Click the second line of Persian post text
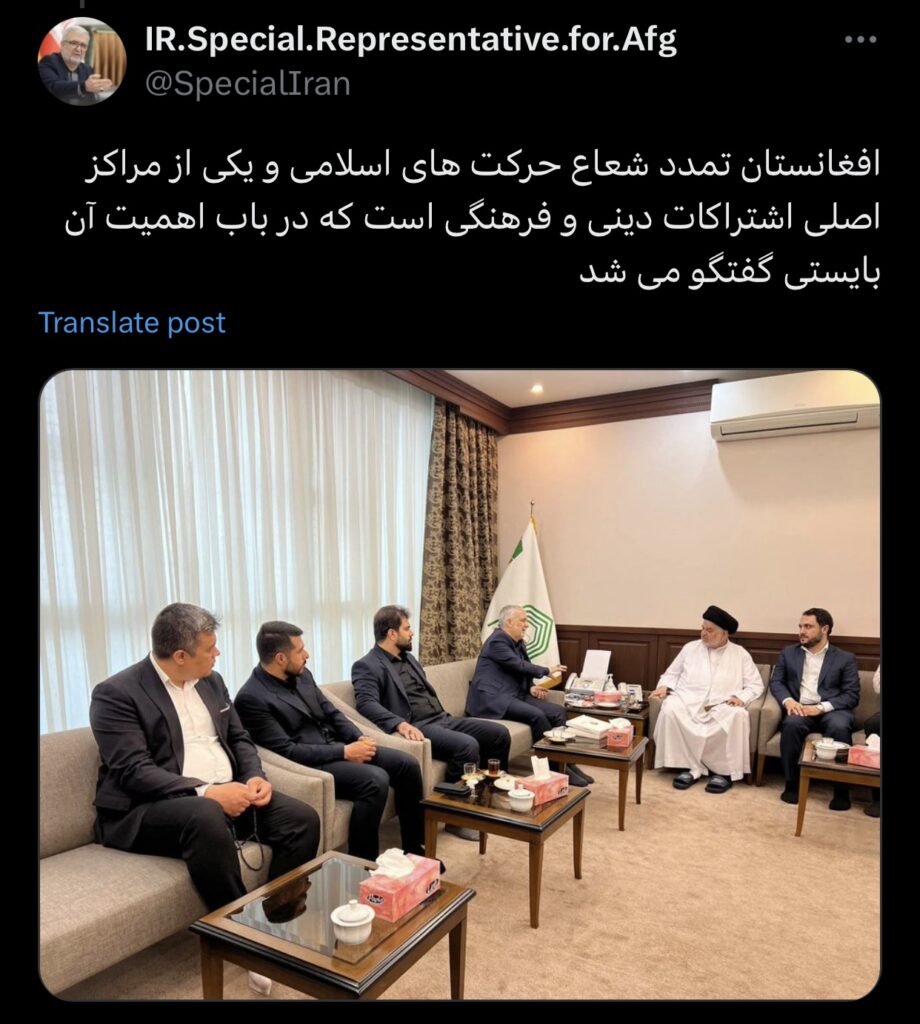The width and height of the screenshot is (920, 1024). click(471, 219)
